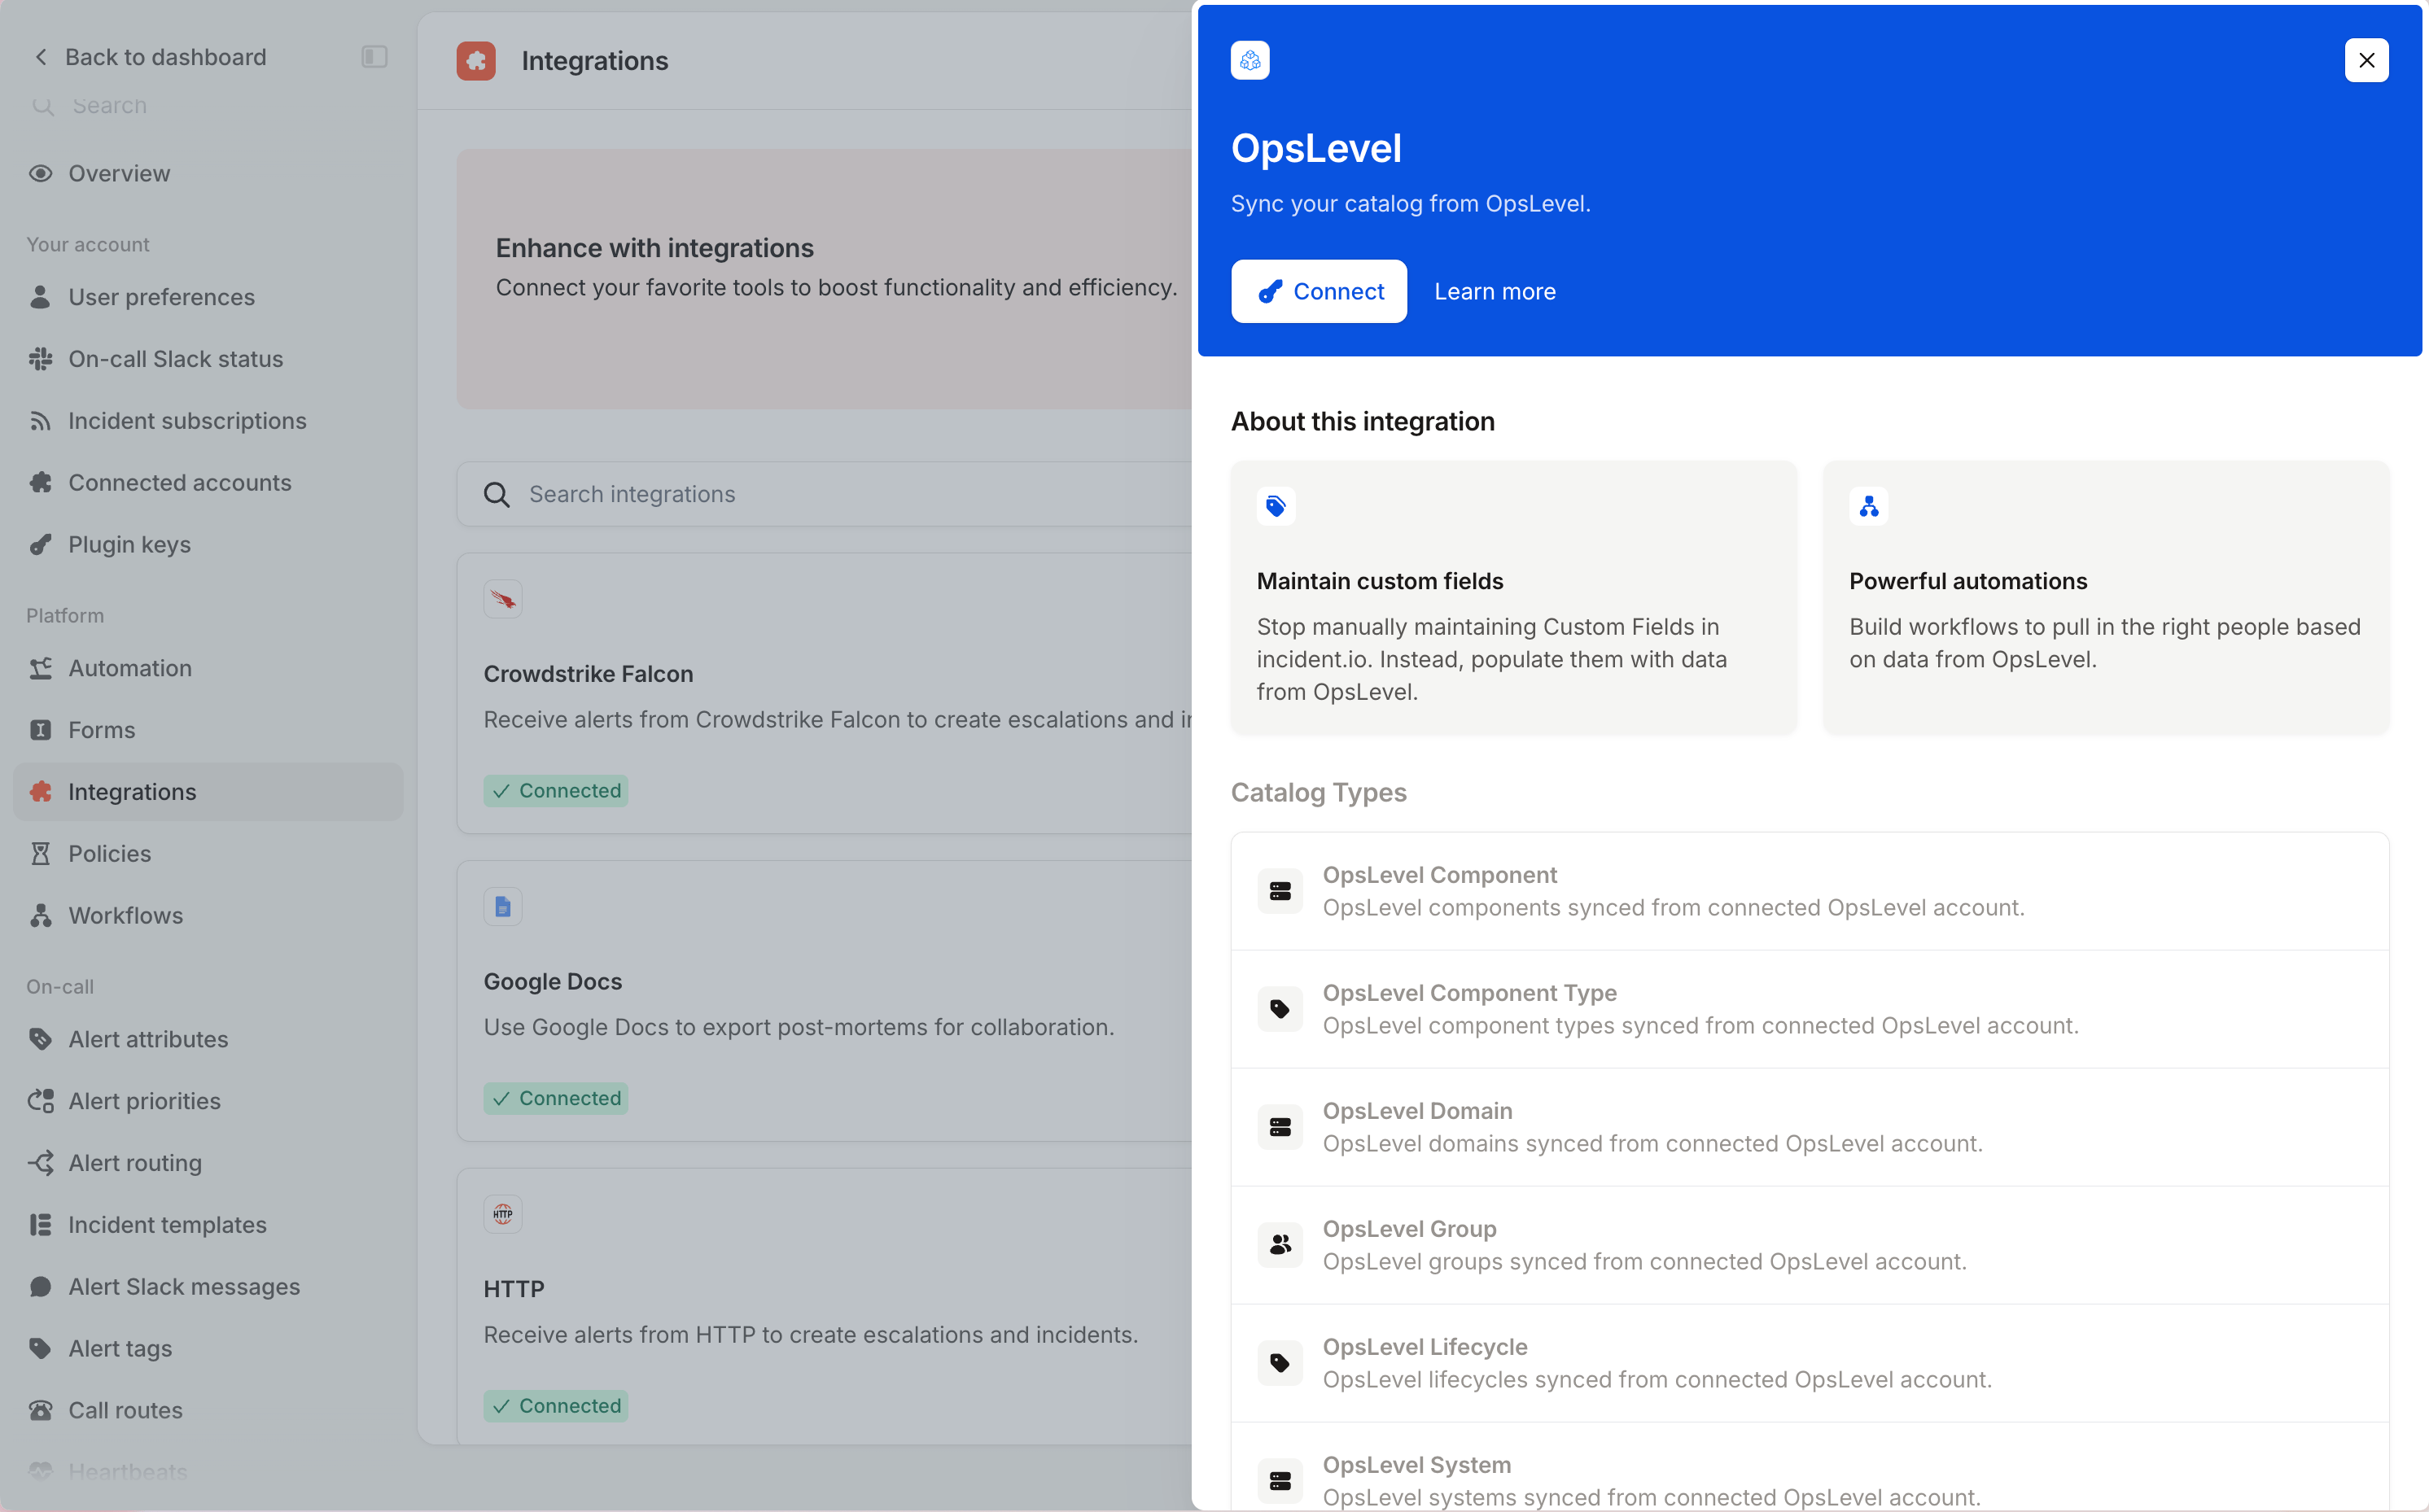
Task: Click the Connect button for OpsLevel
Action: coord(1318,291)
